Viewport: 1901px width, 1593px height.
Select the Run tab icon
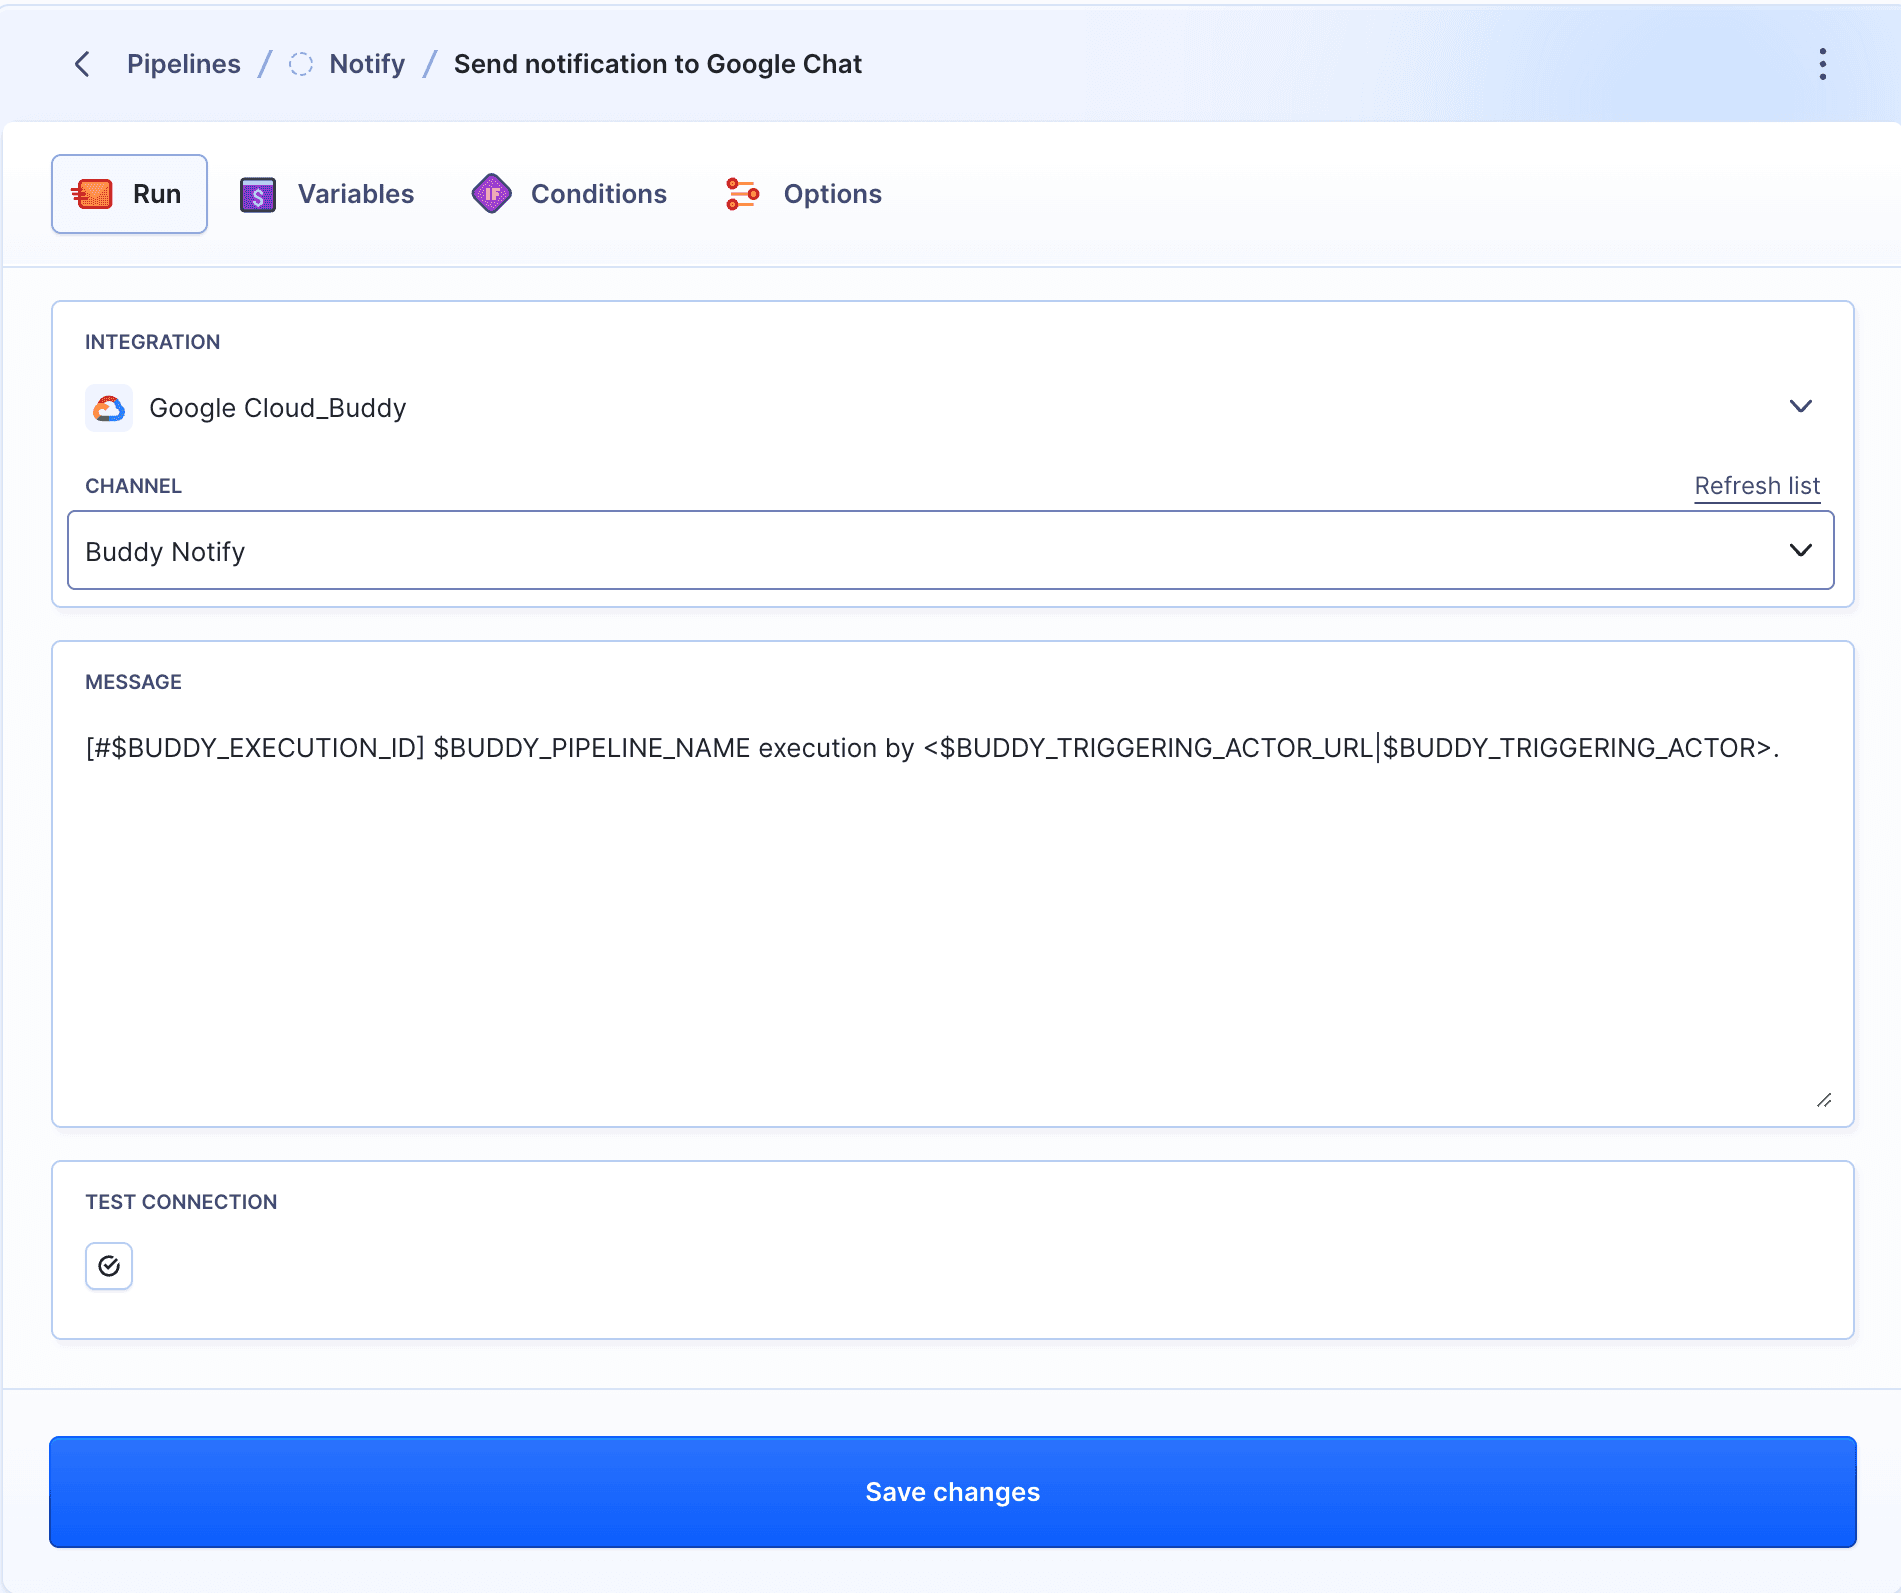pyautogui.click(x=92, y=193)
